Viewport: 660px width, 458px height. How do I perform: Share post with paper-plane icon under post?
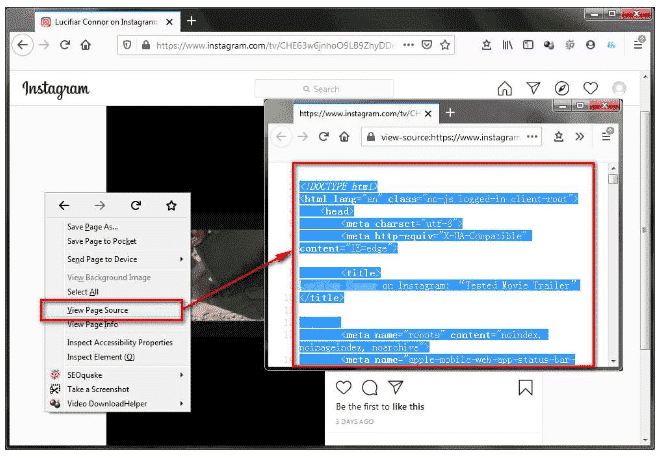click(x=396, y=387)
